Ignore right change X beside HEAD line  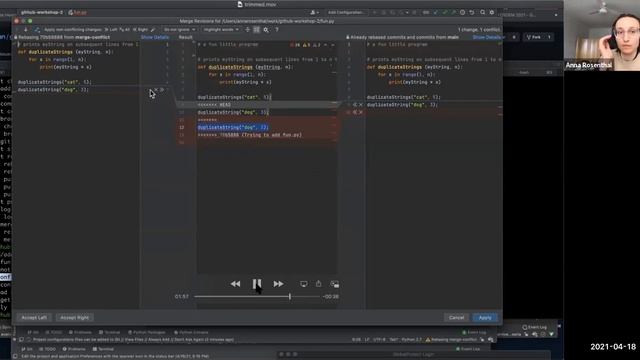click(x=361, y=105)
